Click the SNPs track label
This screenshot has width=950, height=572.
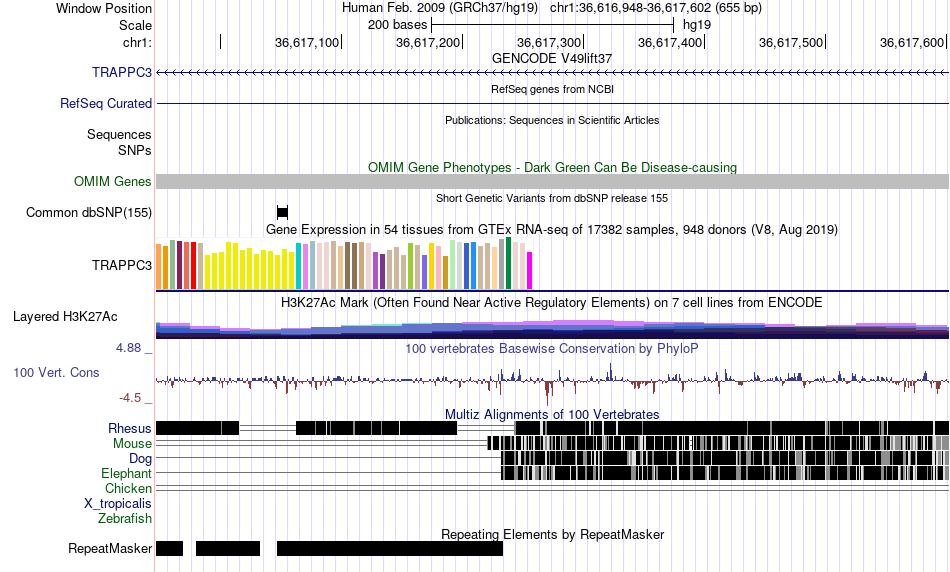[135, 150]
